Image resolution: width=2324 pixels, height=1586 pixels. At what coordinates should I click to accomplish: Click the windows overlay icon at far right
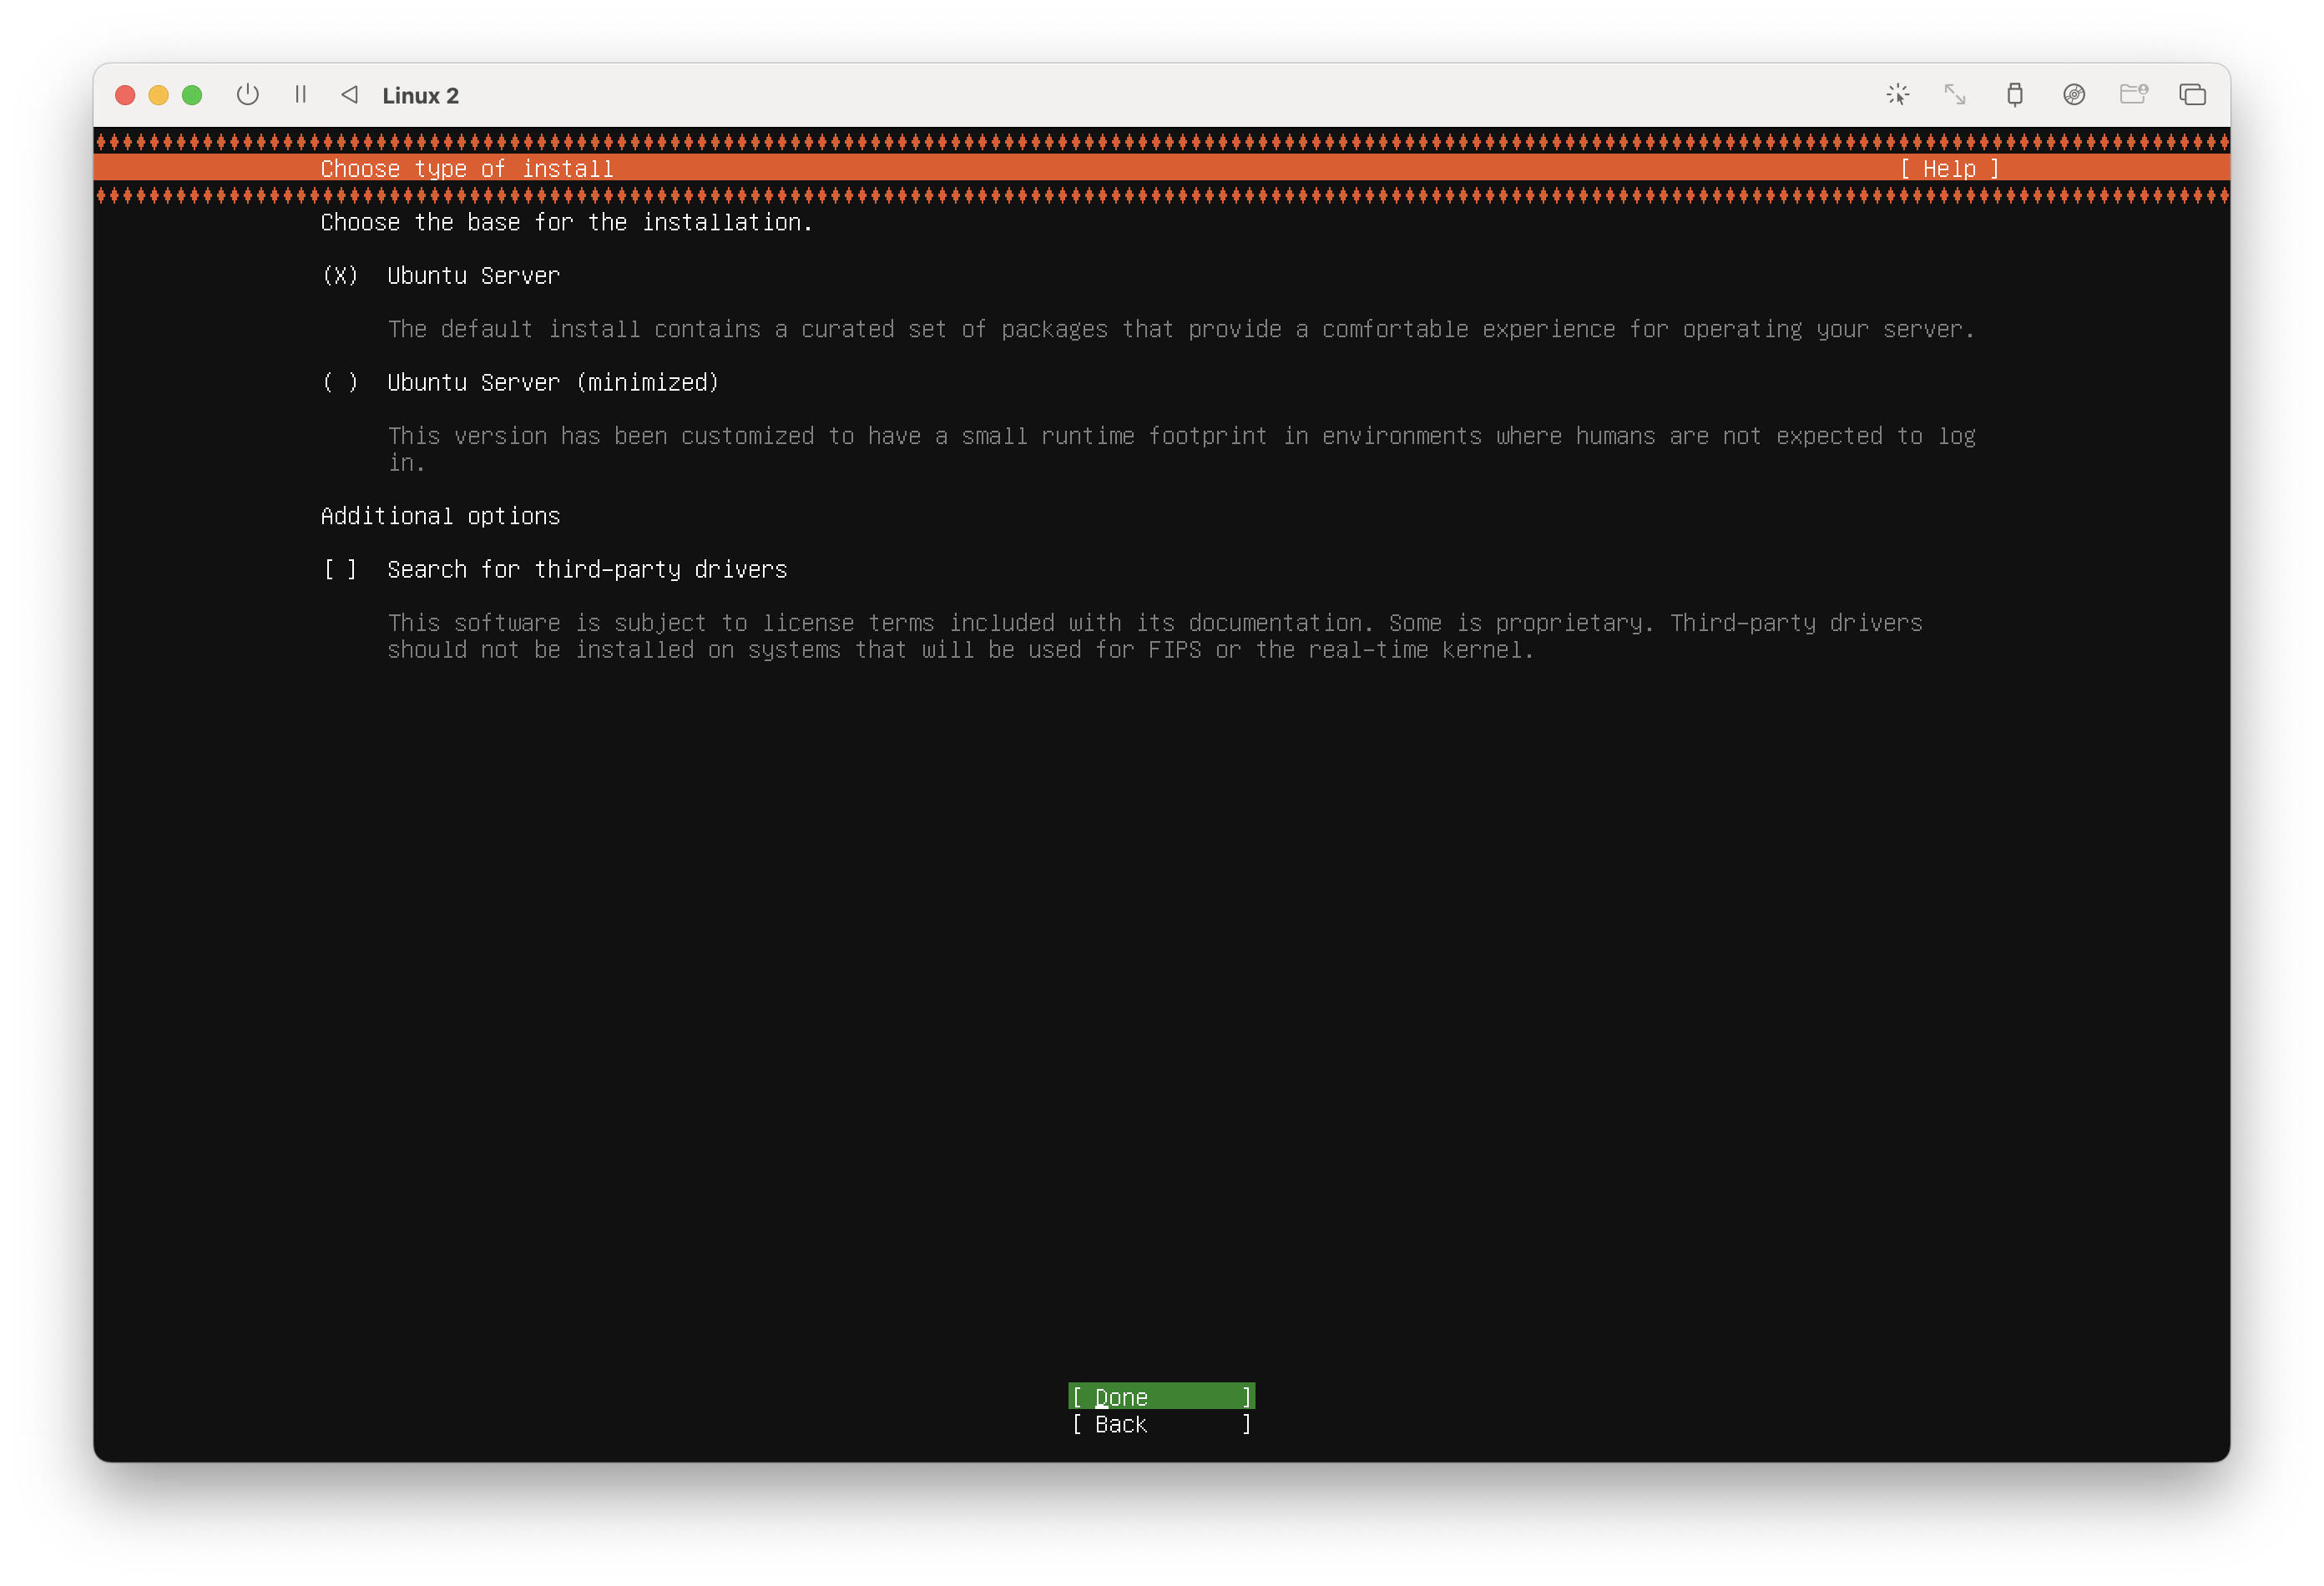(2192, 95)
